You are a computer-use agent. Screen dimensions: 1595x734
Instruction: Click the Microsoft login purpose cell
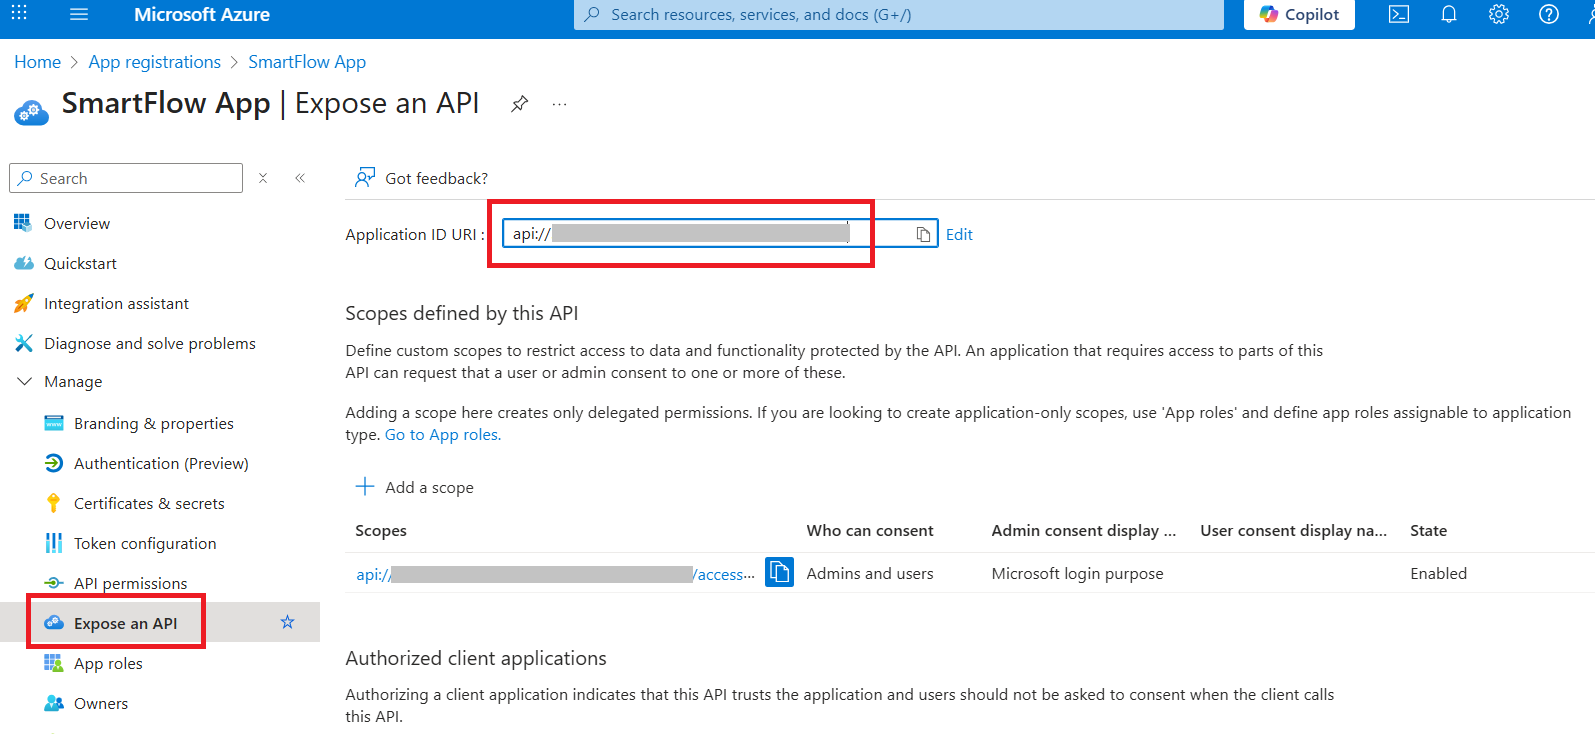coord(1077,573)
